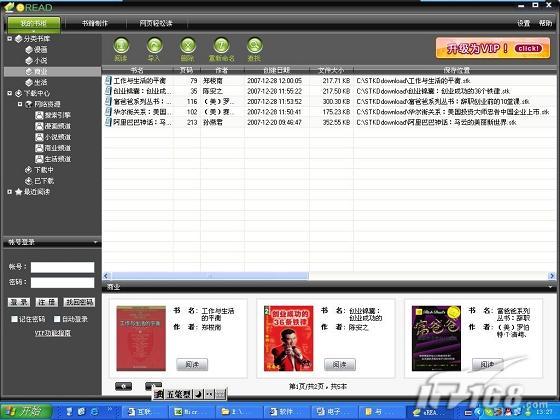The image size is (560, 420).
Task: Open the 网页轻松读 tab
Action: pos(156,24)
